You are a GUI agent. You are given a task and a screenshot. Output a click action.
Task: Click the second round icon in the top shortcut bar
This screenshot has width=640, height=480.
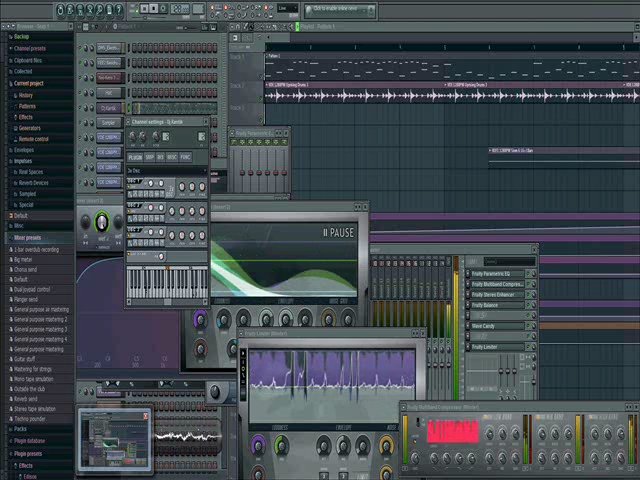[x=70, y=10]
